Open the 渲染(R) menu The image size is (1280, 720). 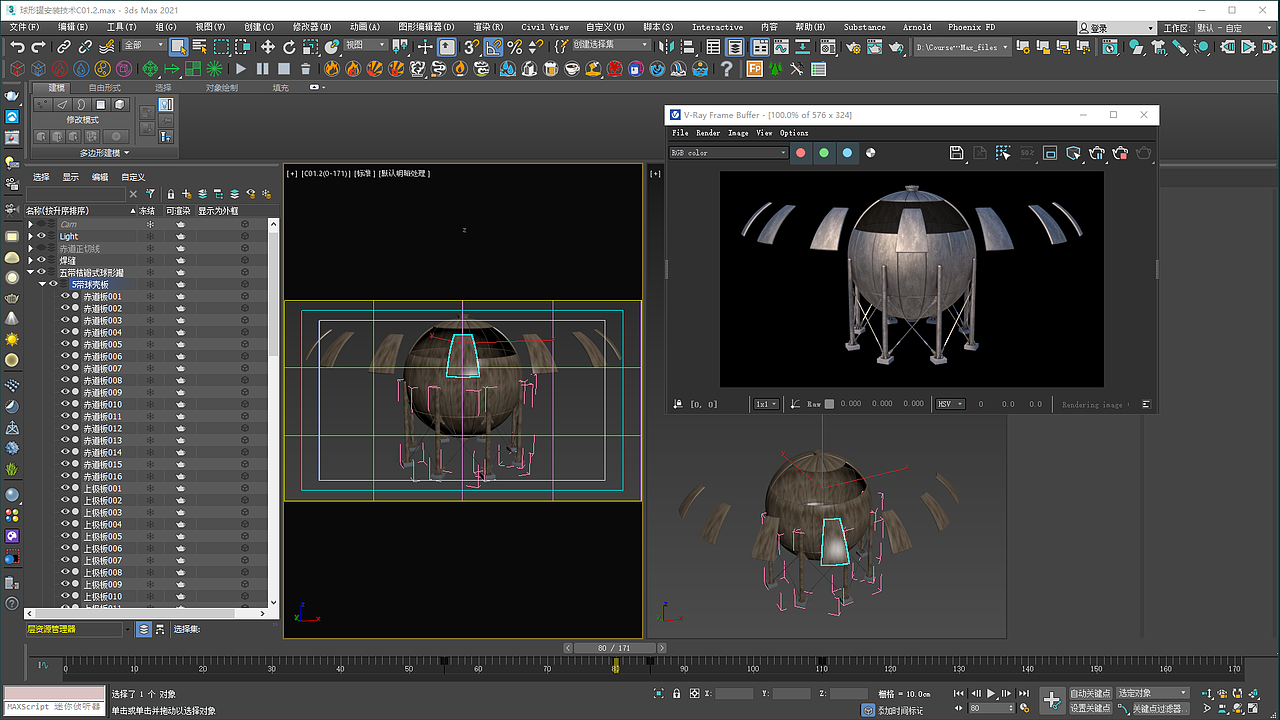pos(488,27)
